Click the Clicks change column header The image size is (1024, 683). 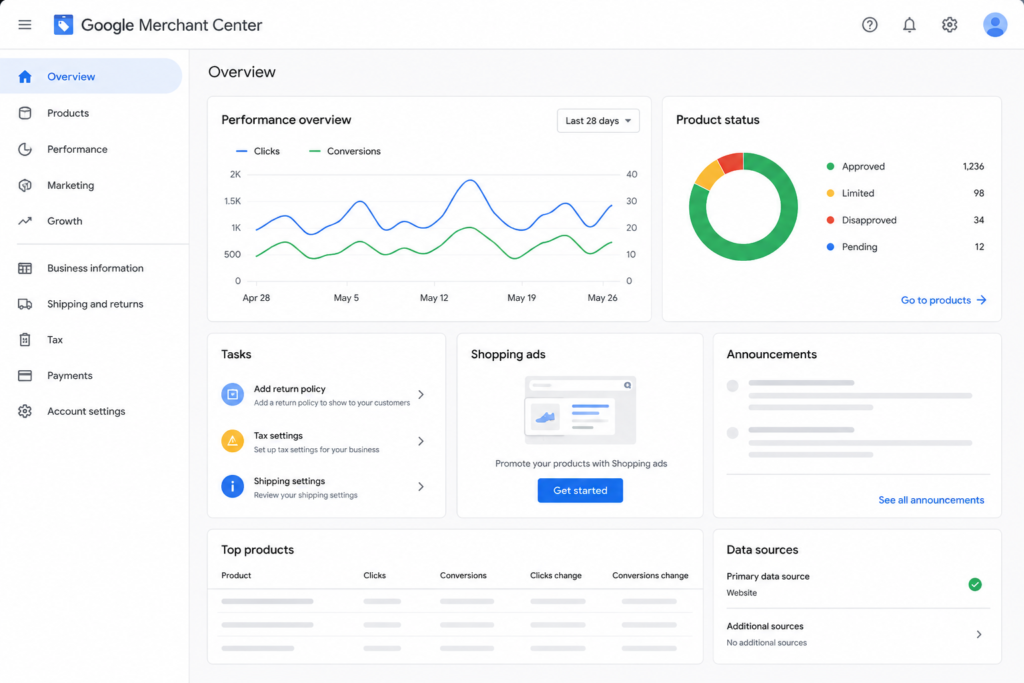tap(555, 575)
